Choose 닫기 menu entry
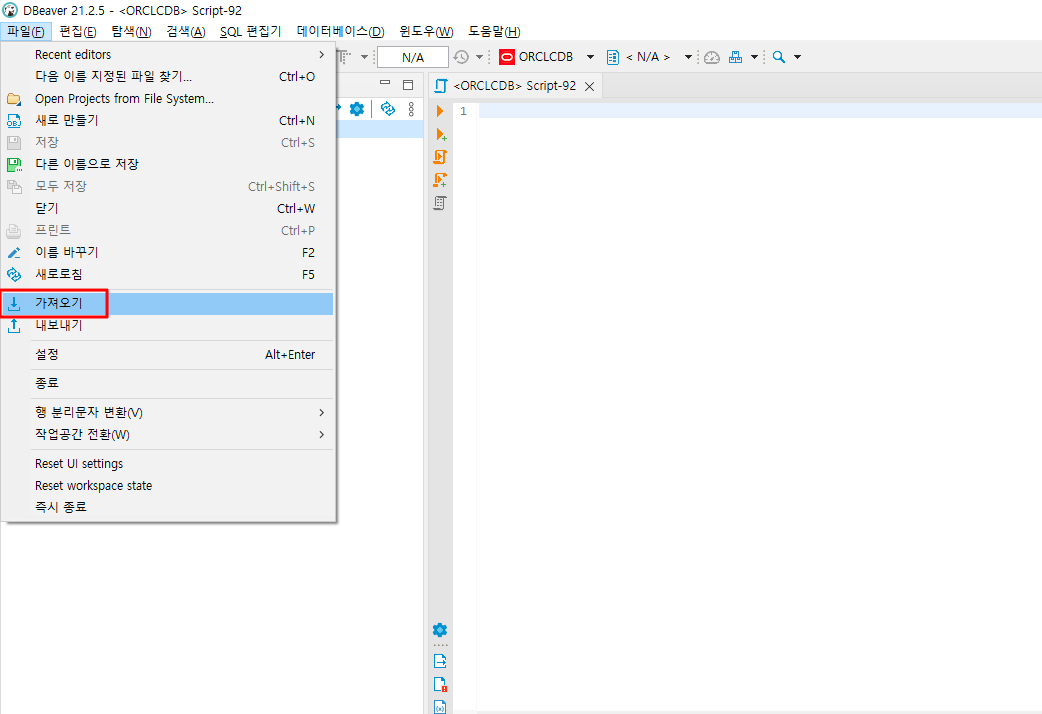 tap(167, 208)
